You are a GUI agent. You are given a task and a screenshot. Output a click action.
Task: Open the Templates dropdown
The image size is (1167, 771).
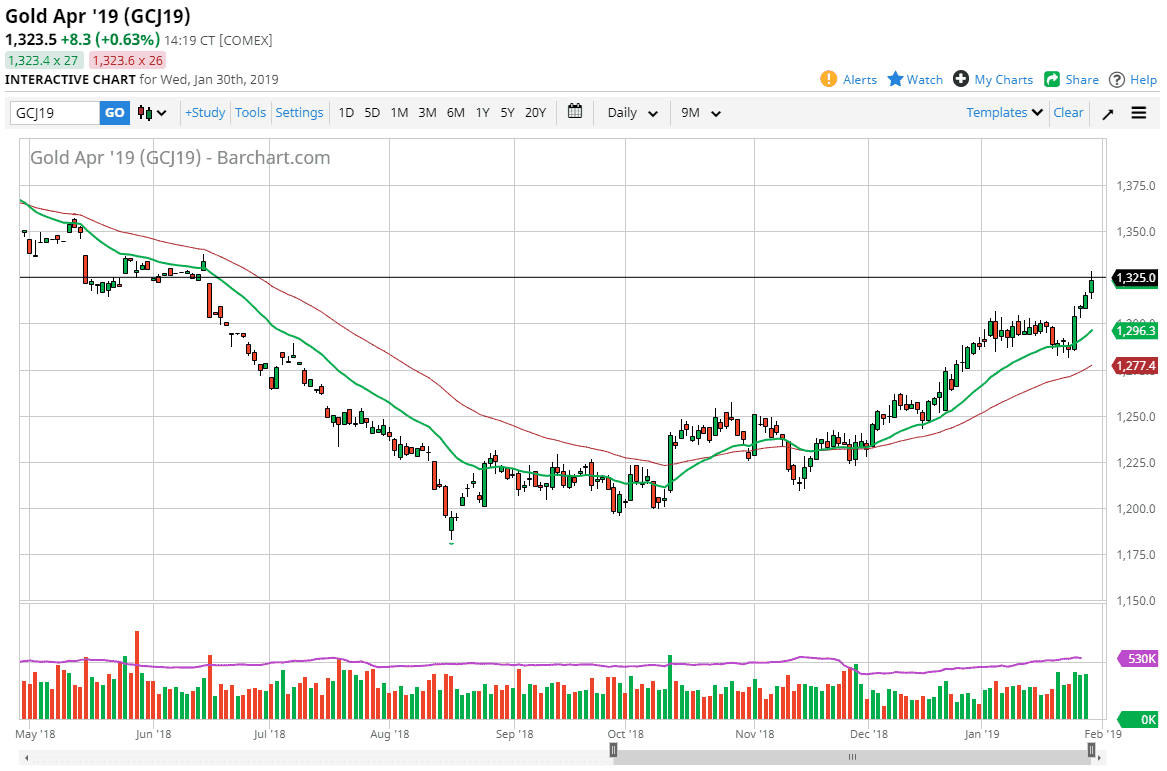(x=1003, y=112)
